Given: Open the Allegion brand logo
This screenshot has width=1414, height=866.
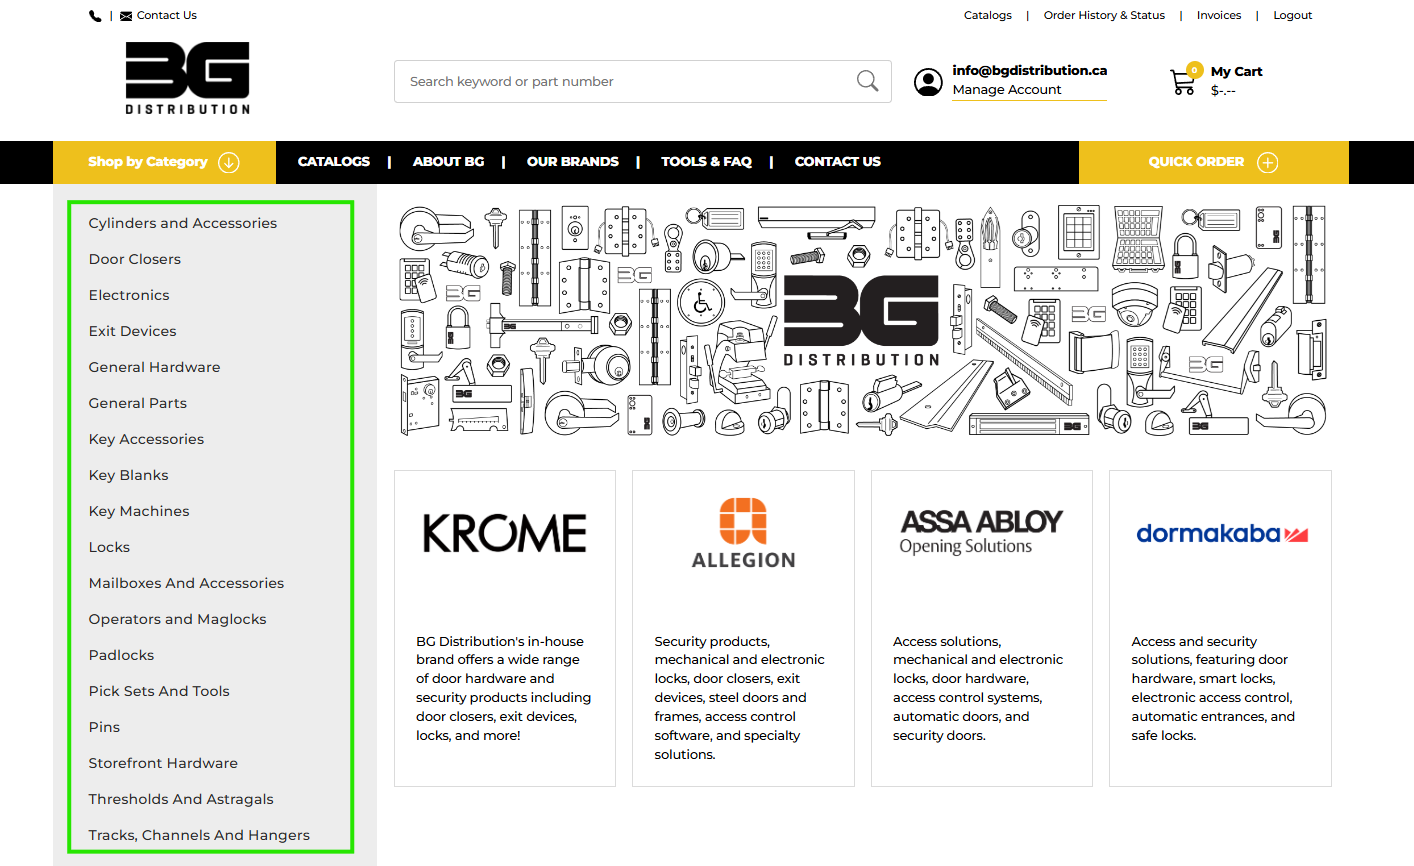Looking at the screenshot, I should point(743,534).
